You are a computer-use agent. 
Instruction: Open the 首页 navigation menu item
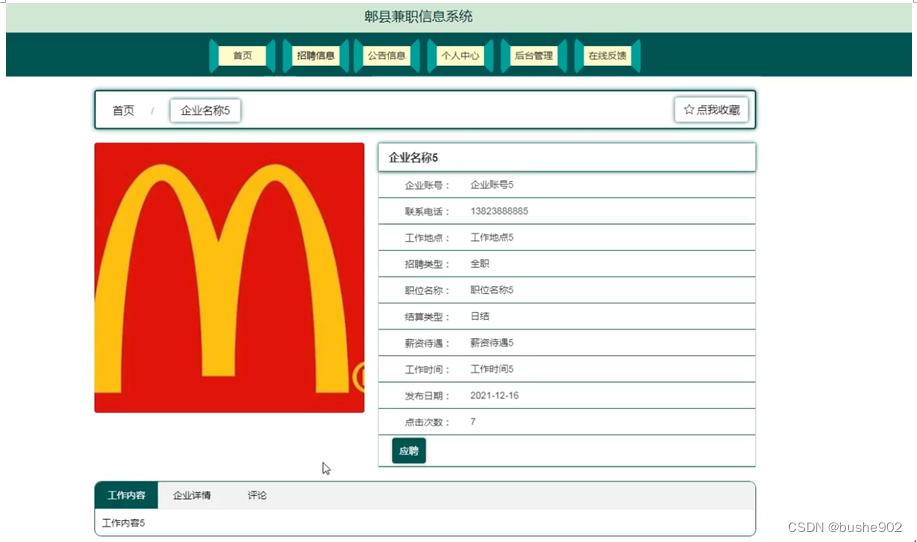(242, 56)
